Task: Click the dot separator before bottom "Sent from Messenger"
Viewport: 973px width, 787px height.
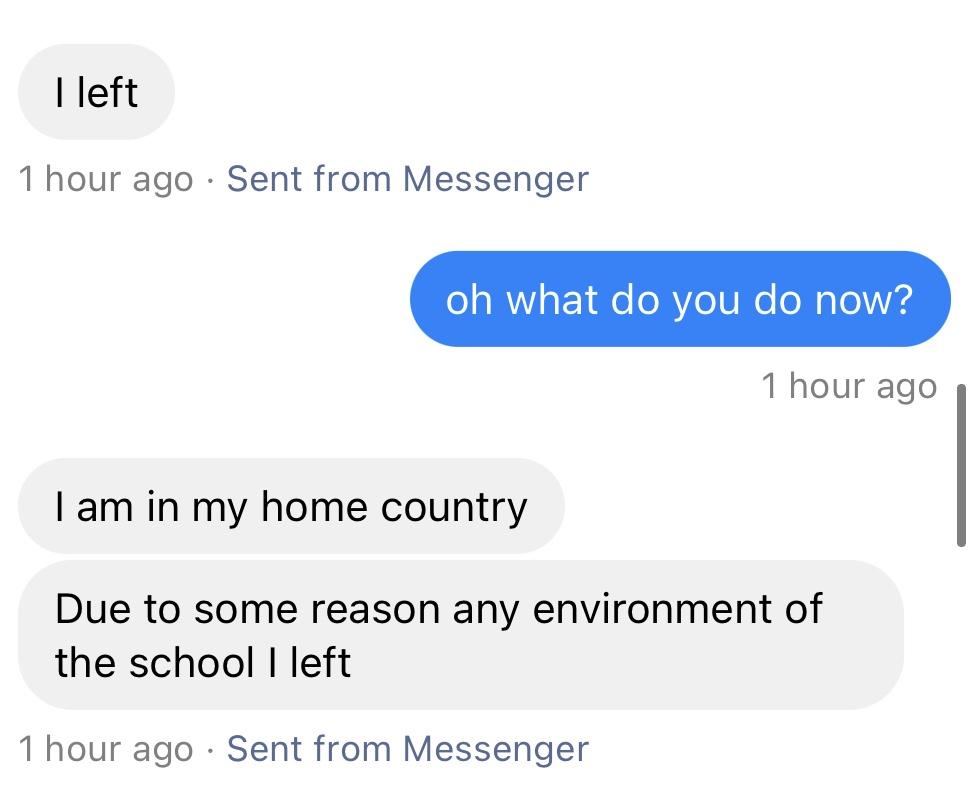Action: click(x=210, y=750)
